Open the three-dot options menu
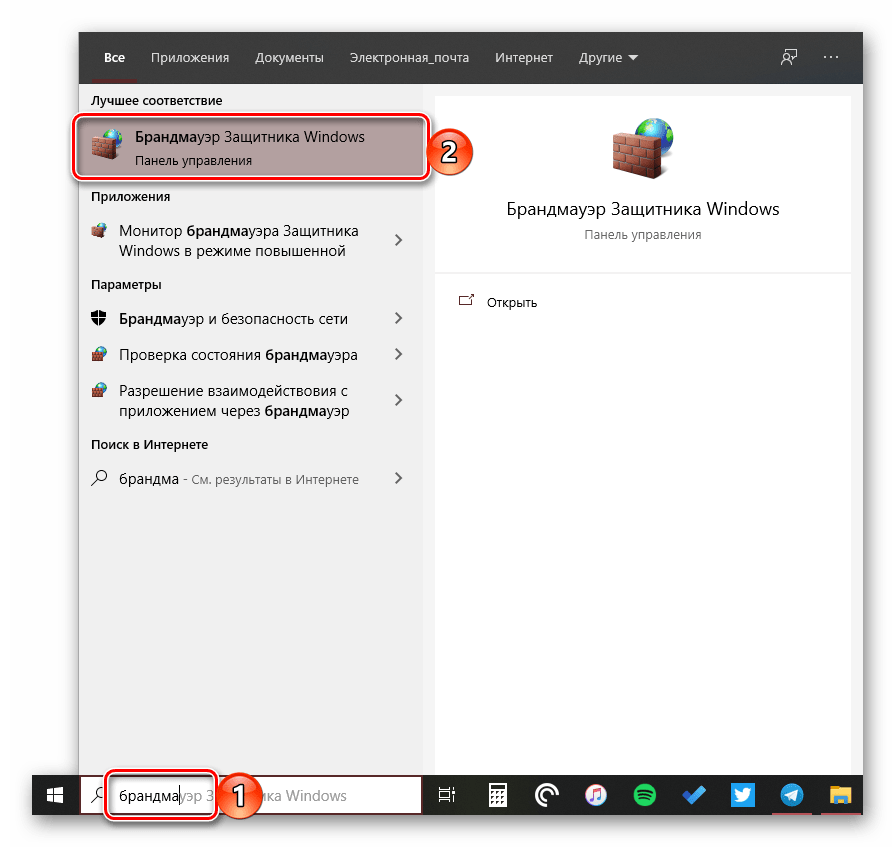The image size is (895, 847). tap(831, 58)
